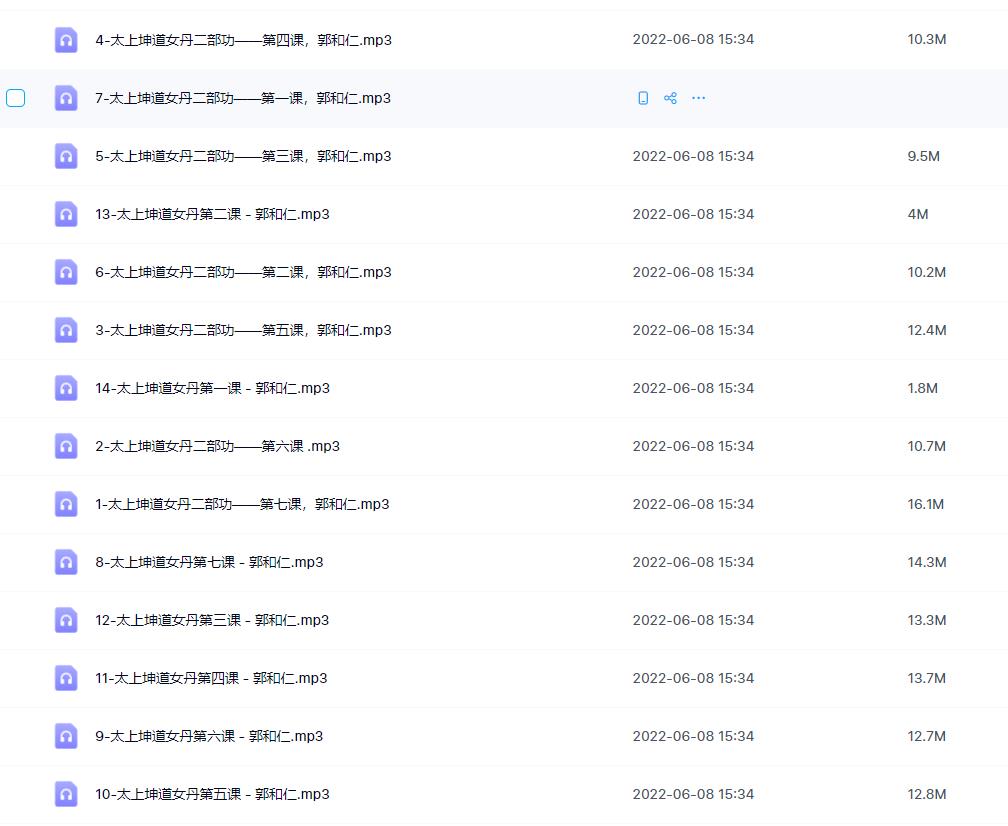
Task: Click the audio icon beside 14-太上坤道女丹第一课
Action: 66,388
